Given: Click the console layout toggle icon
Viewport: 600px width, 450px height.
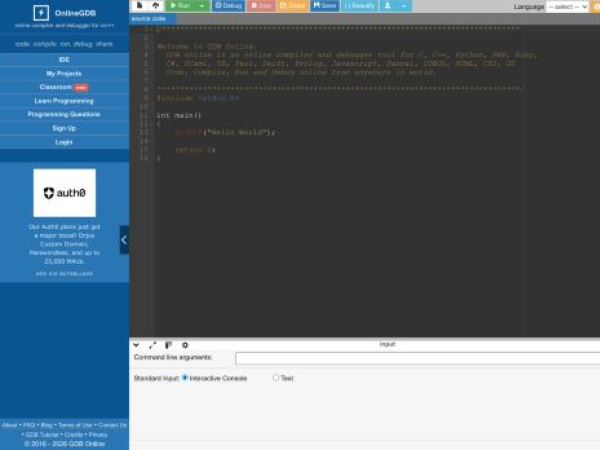Looking at the screenshot, I should (x=168, y=345).
